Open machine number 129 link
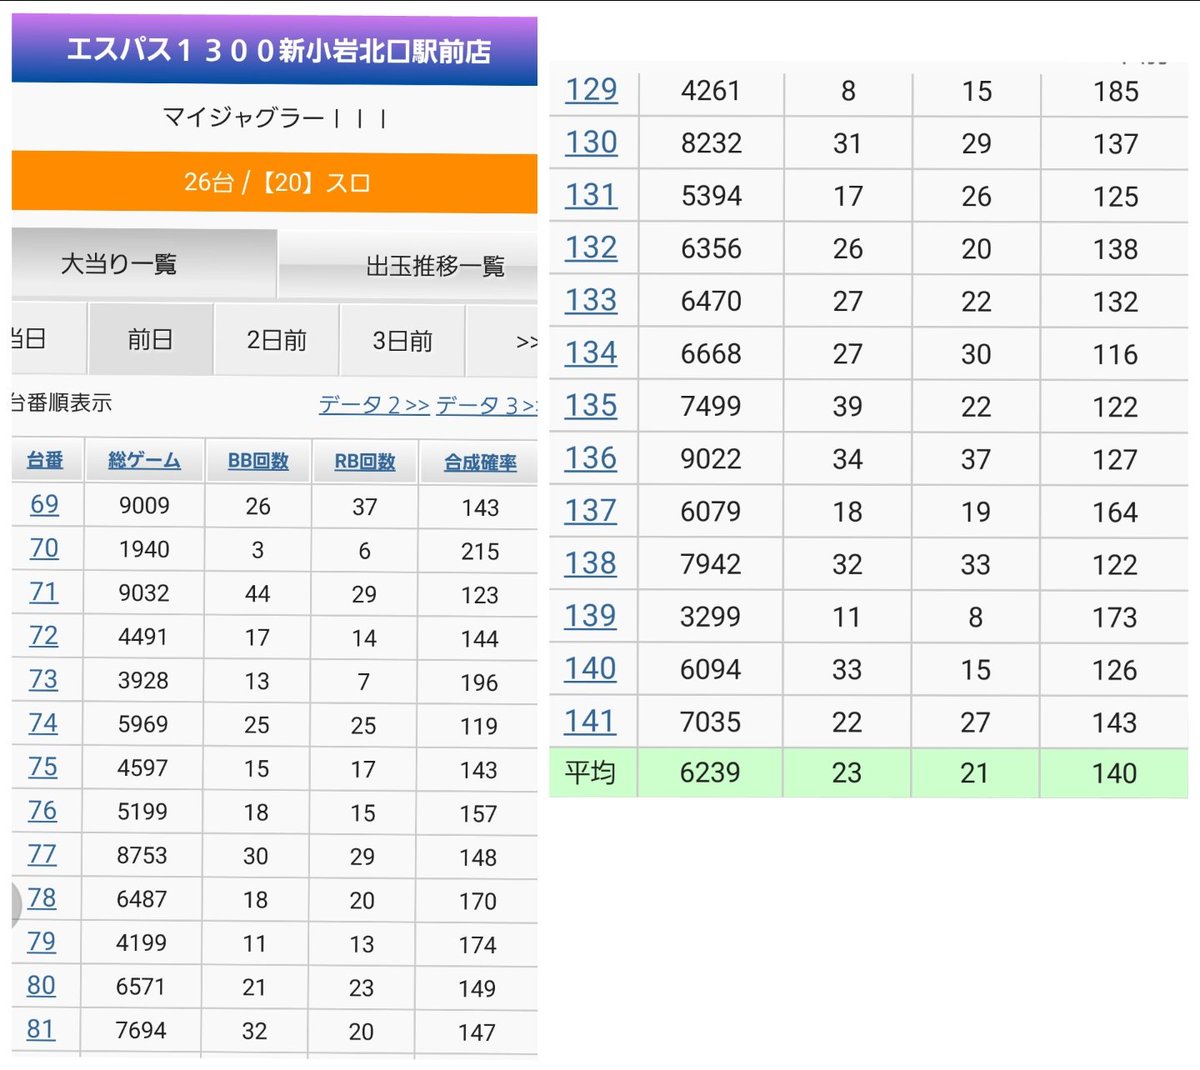 coord(591,89)
